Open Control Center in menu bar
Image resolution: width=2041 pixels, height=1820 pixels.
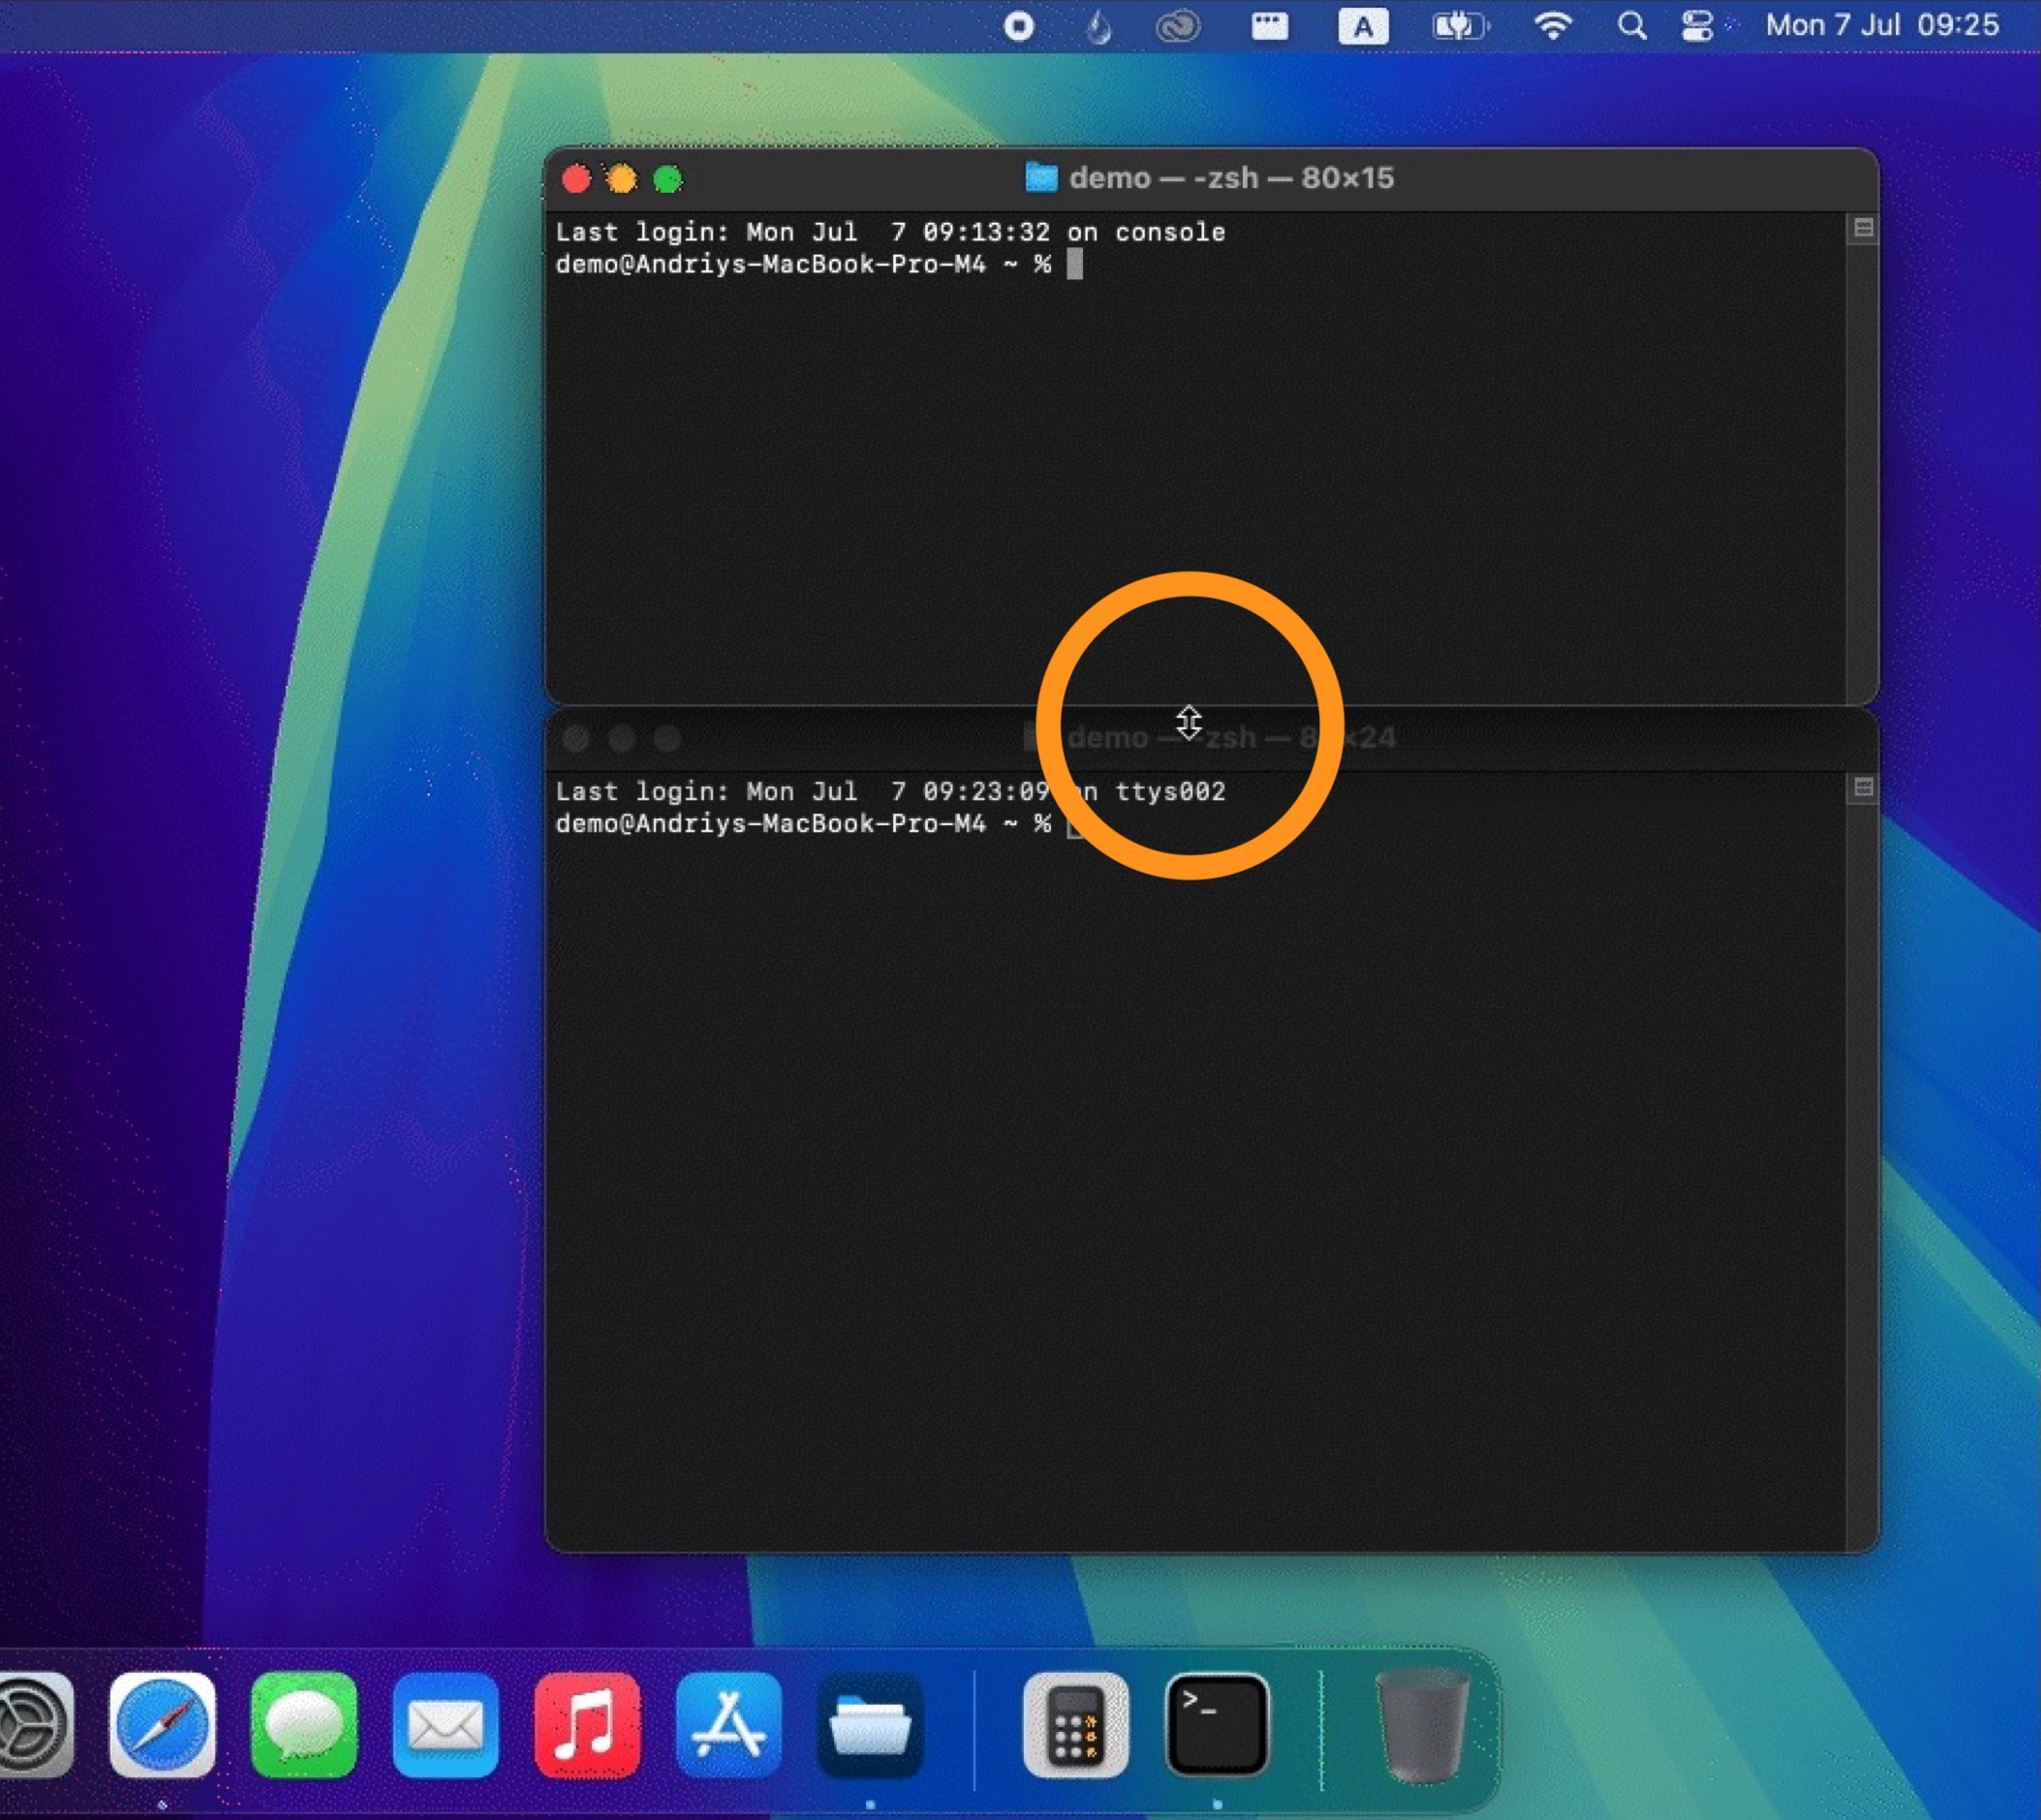pyautogui.click(x=1697, y=26)
